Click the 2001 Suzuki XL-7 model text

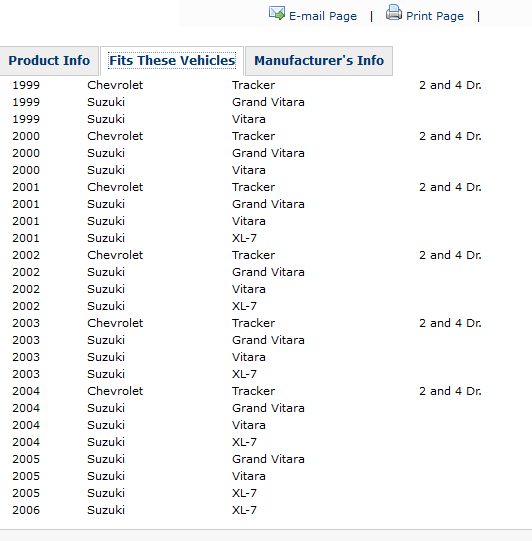coord(244,238)
